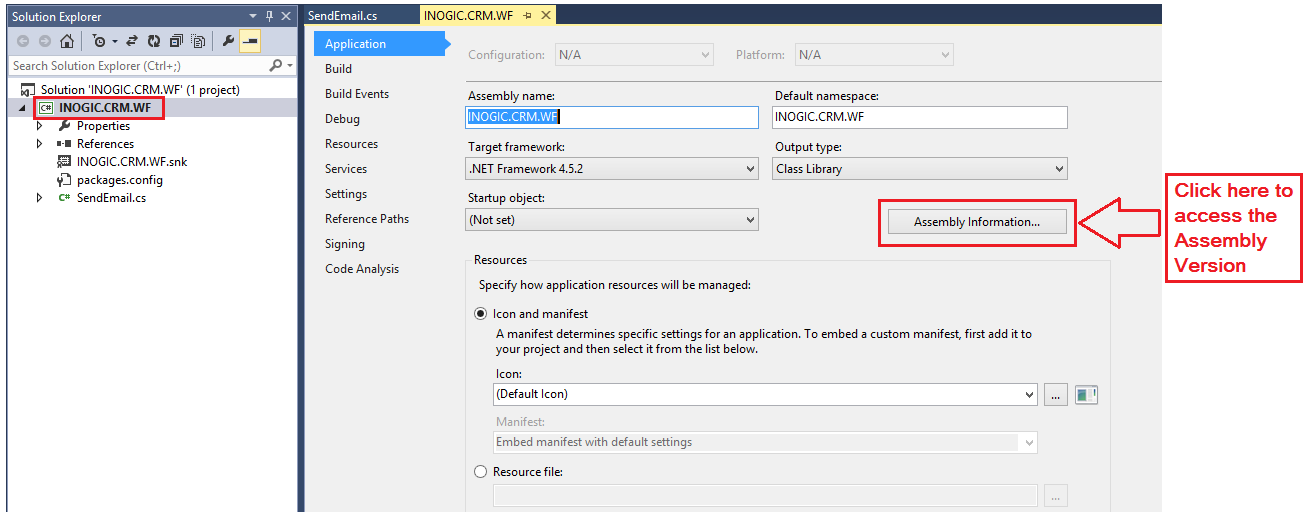1309x512 pixels.
Task: Select Solution 'INOGIC.CRM.WF' (1 project) row
Action: [x=140, y=90]
